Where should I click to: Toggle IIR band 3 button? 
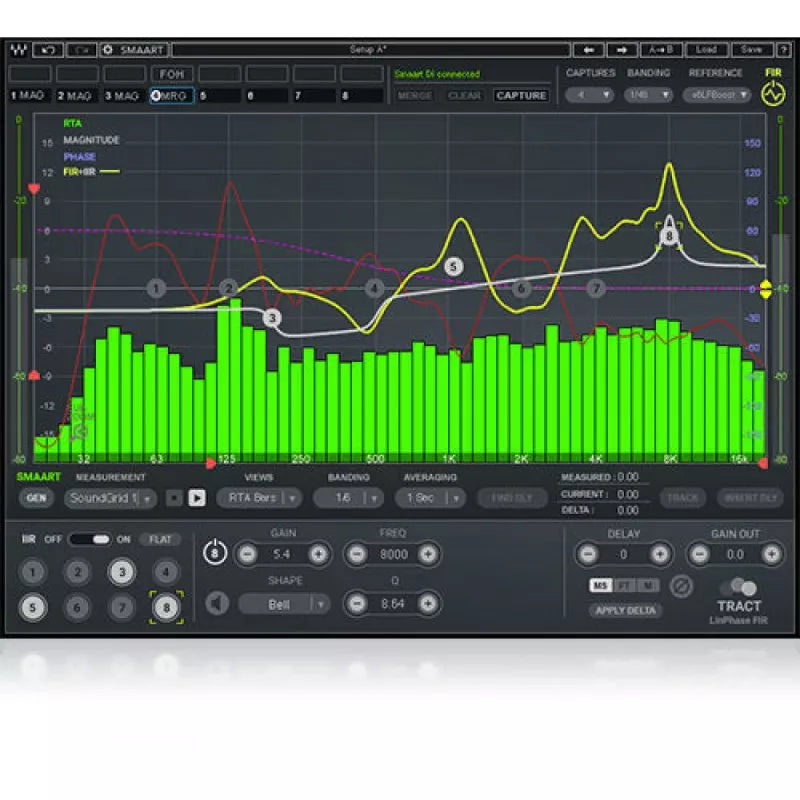tap(122, 572)
